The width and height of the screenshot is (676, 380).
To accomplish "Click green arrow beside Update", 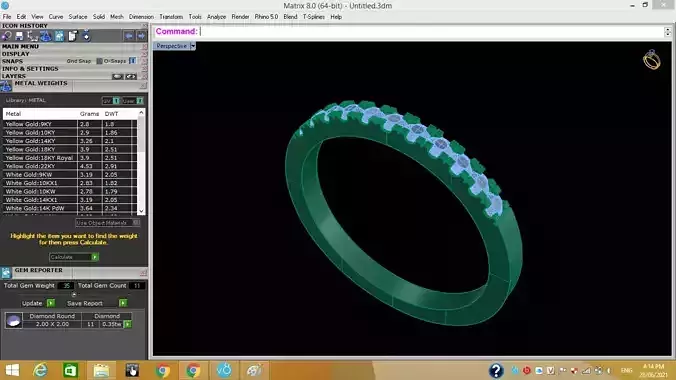I will point(51,303).
